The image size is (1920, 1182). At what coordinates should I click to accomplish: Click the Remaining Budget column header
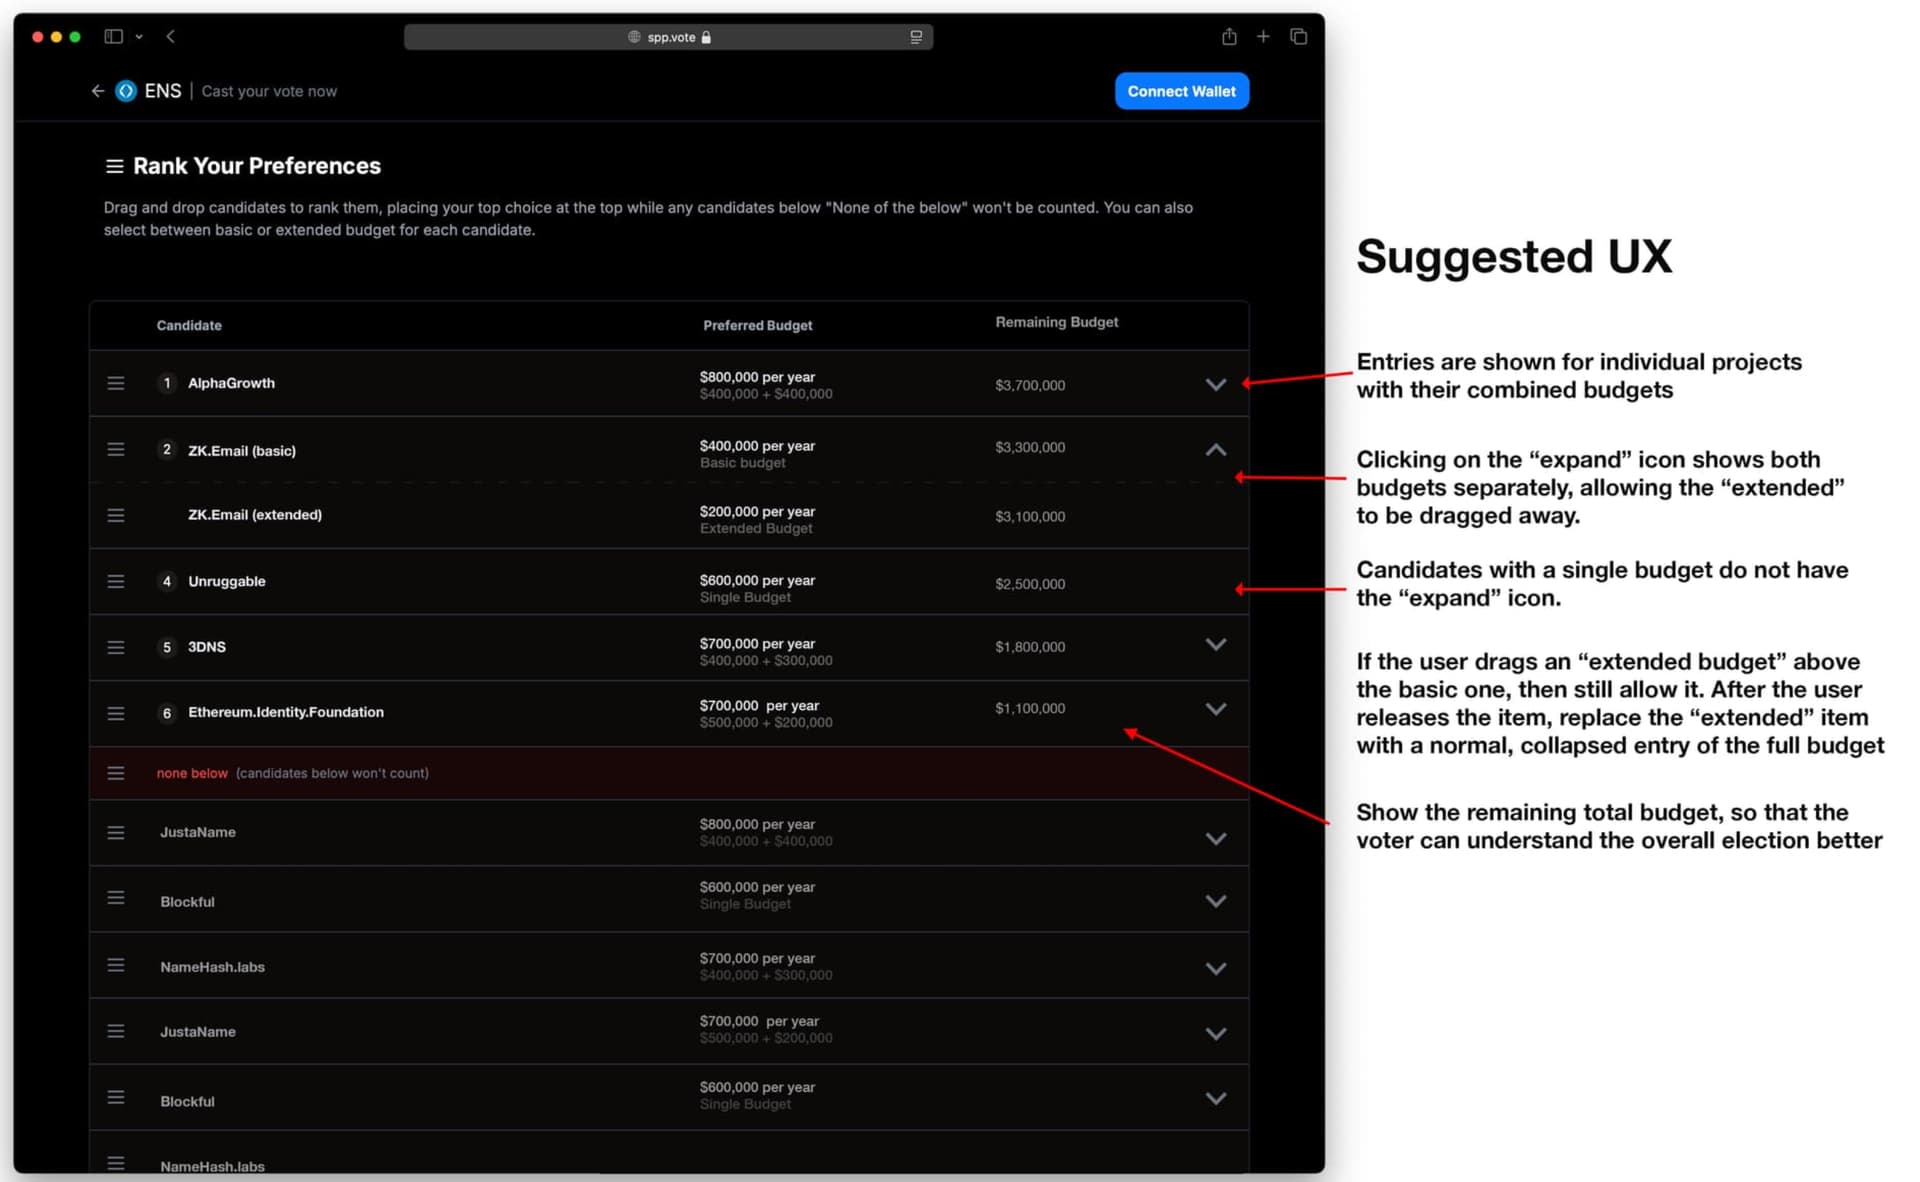coord(1057,322)
